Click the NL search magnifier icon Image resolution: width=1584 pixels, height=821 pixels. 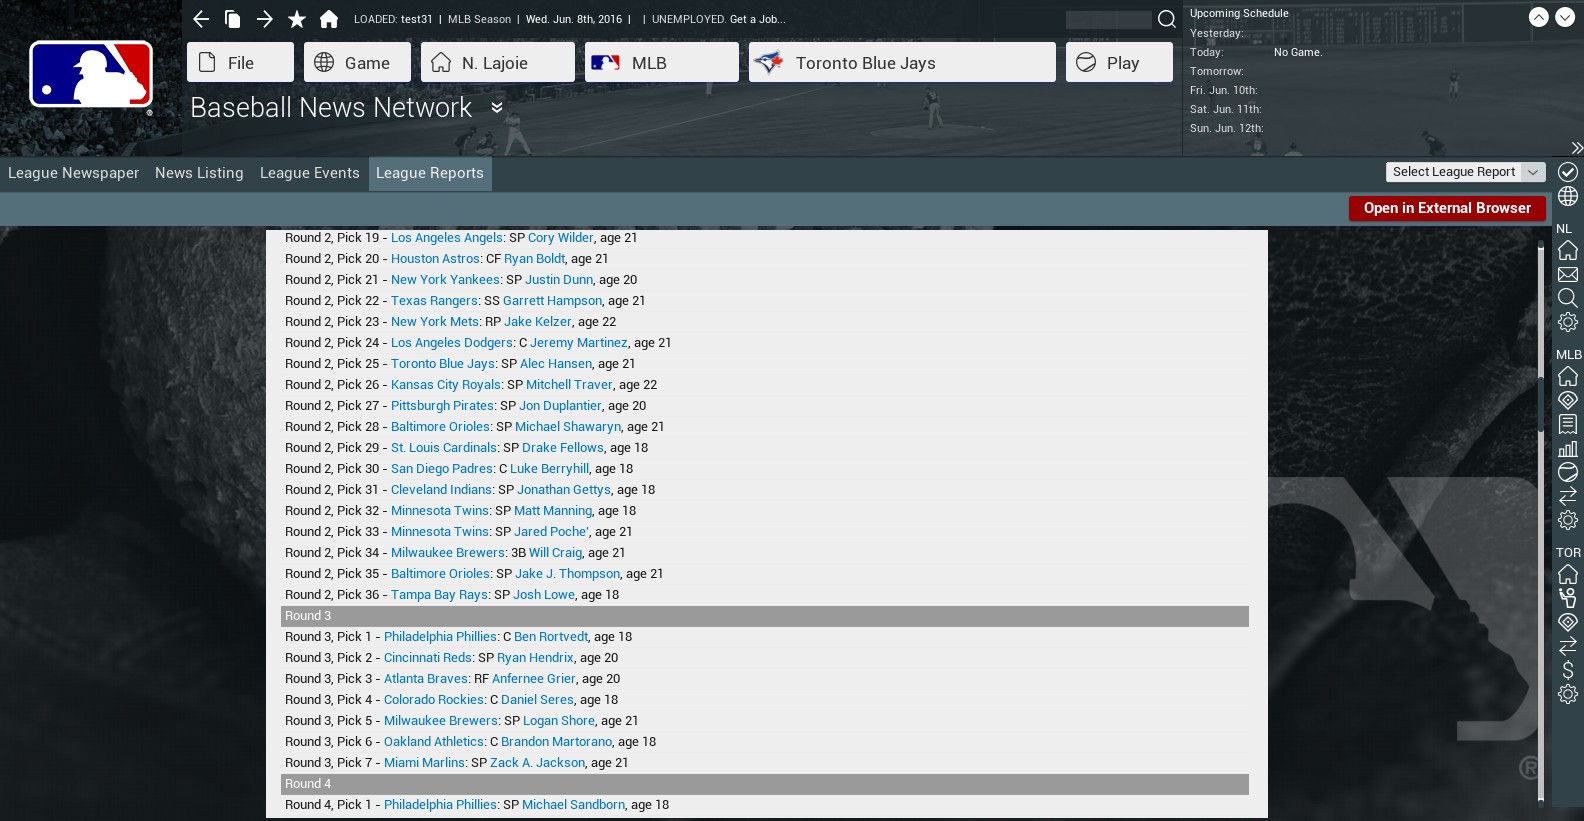click(1568, 298)
